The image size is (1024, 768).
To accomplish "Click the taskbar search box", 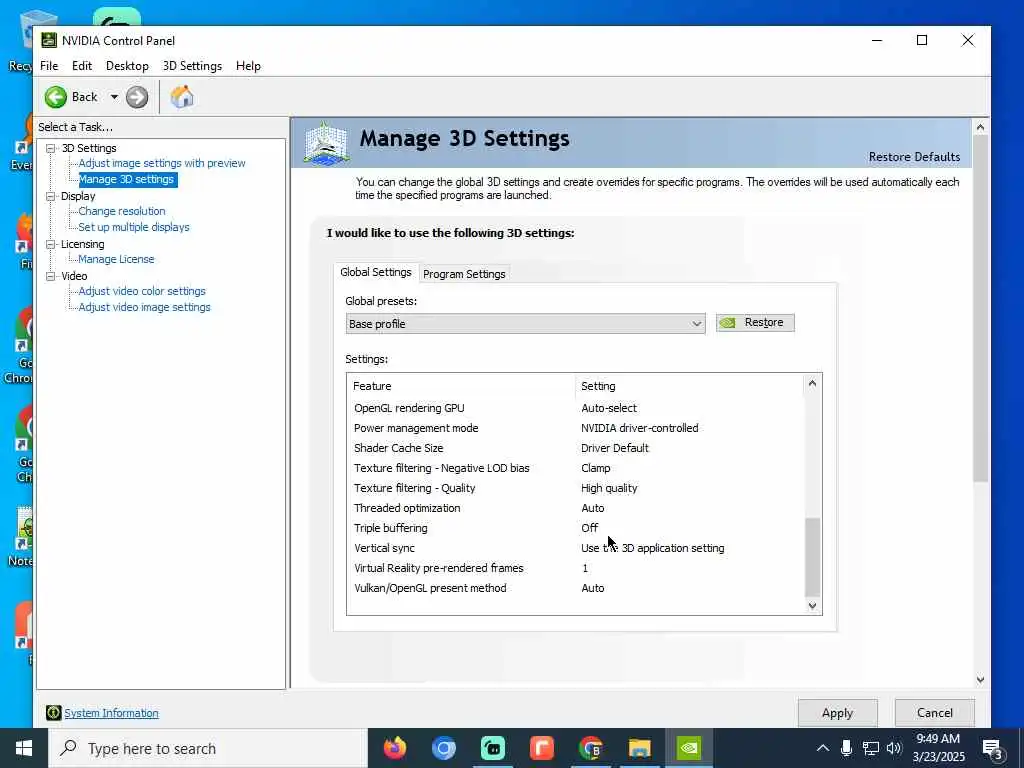I will pyautogui.click(x=208, y=748).
